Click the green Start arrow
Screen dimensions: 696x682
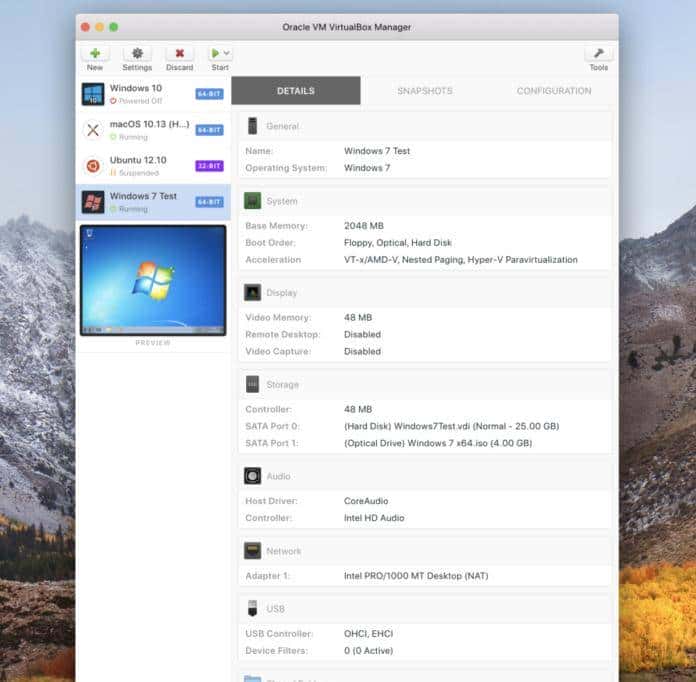pyautogui.click(x=215, y=54)
